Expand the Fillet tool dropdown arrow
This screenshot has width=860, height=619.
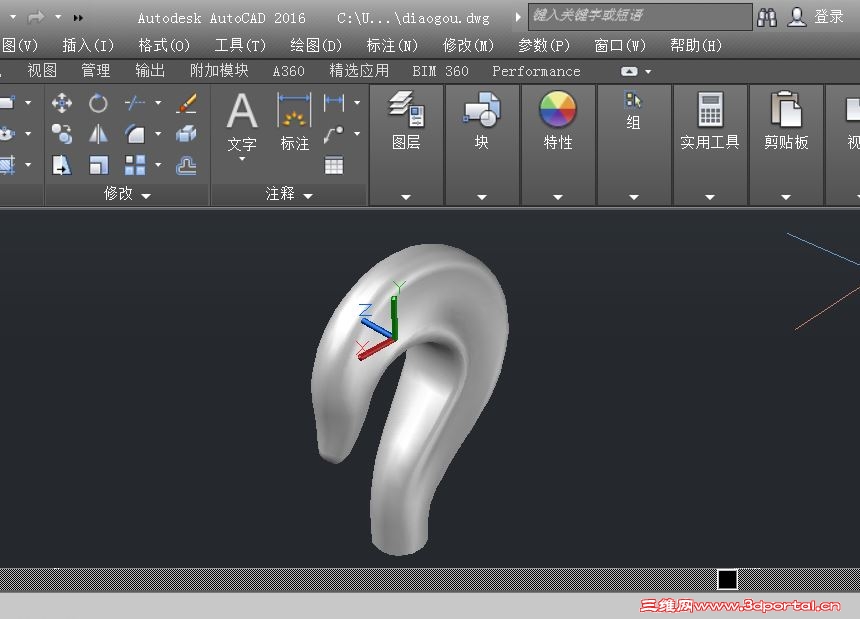pos(158,134)
